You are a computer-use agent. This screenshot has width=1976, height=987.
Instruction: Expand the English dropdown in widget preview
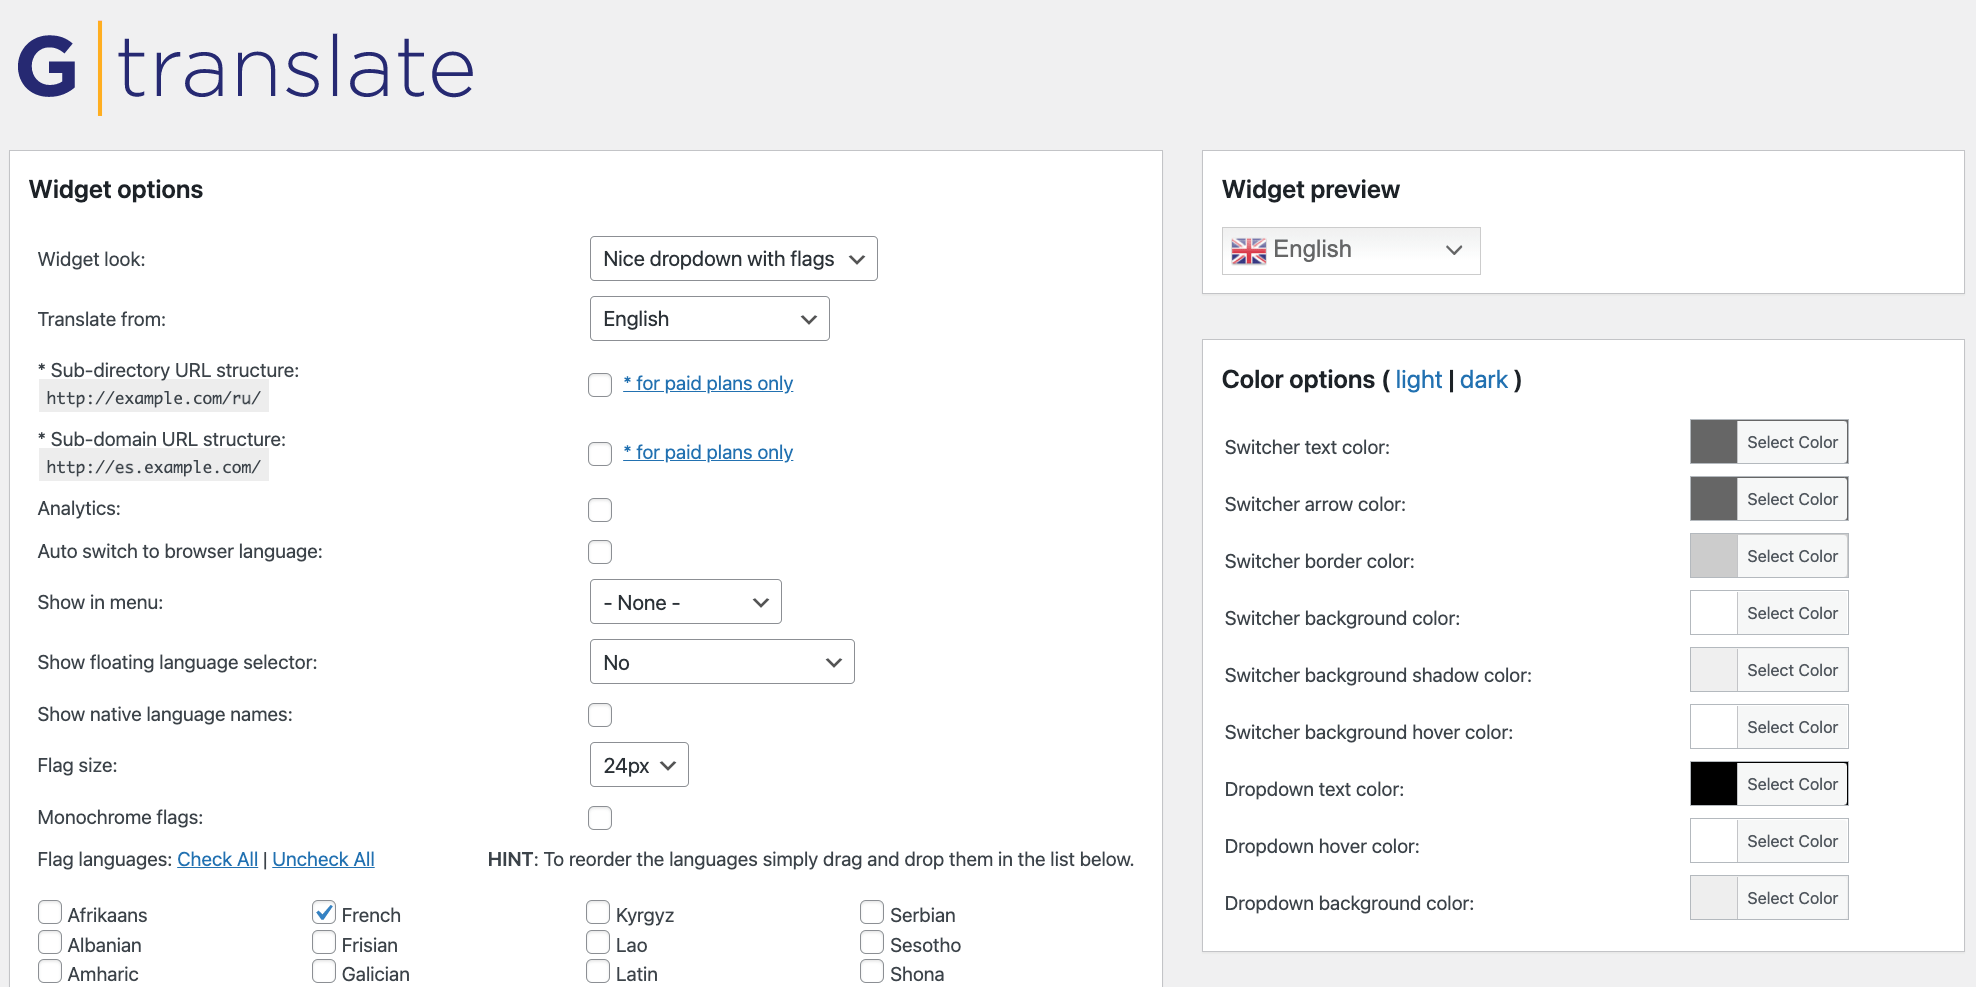[x=1453, y=250]
